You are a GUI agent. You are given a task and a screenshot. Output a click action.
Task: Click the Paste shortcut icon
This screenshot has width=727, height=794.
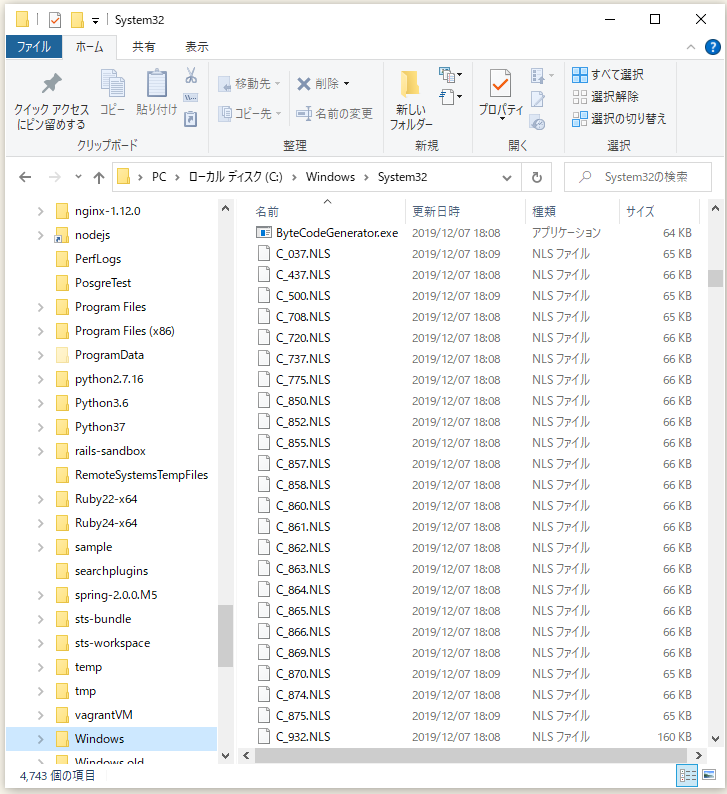190,119
